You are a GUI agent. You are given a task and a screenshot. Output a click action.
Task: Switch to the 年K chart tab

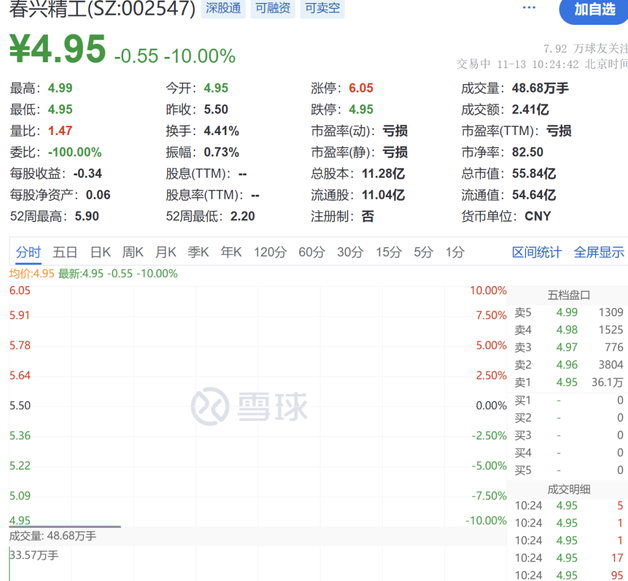click(x=231, y=252)
